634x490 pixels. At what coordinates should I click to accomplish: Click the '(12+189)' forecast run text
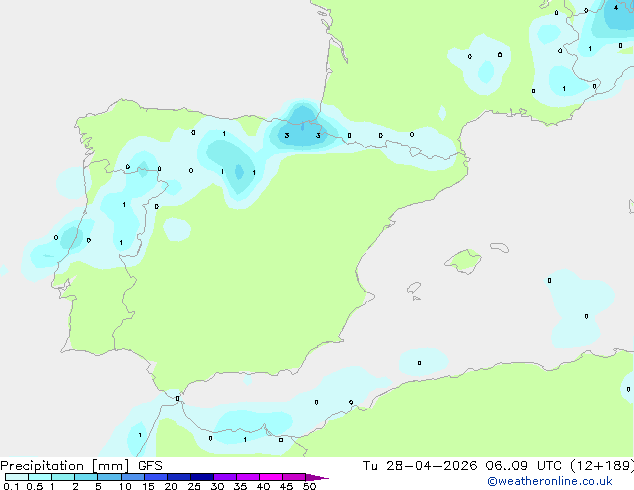tap(602, 466)
